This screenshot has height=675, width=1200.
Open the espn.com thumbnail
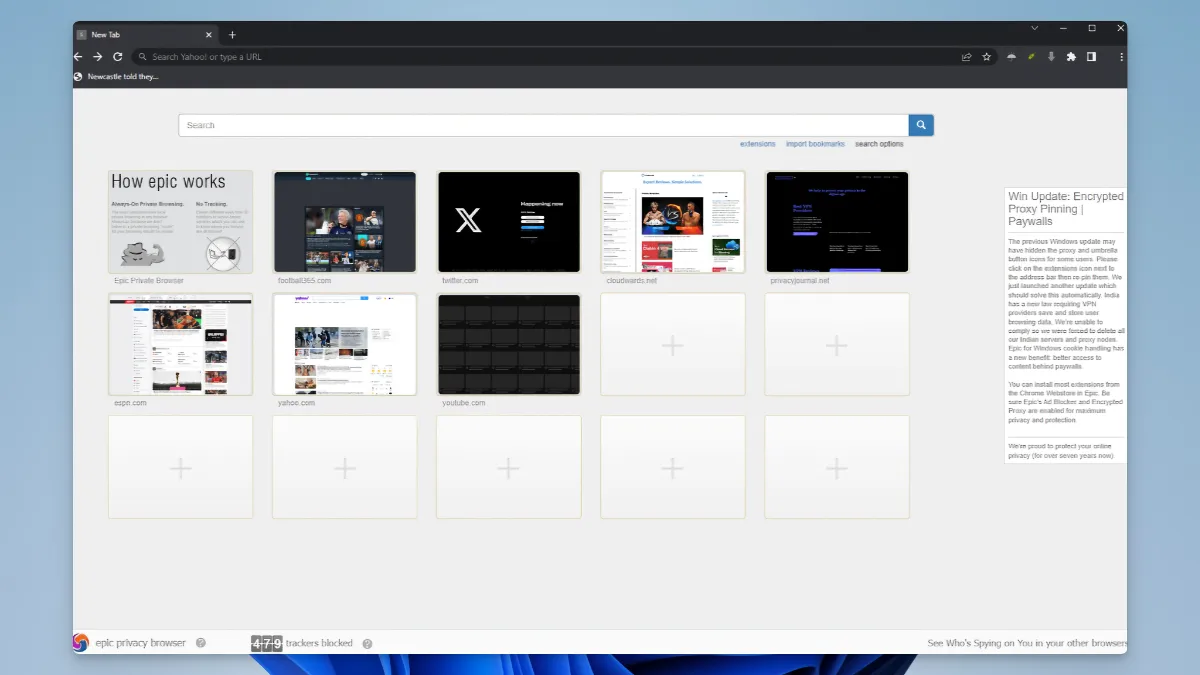point(180,344)
